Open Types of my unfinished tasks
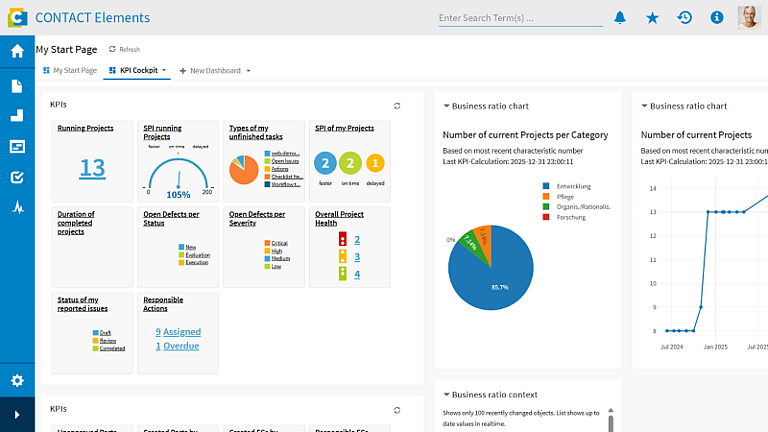 coord(256,132)
